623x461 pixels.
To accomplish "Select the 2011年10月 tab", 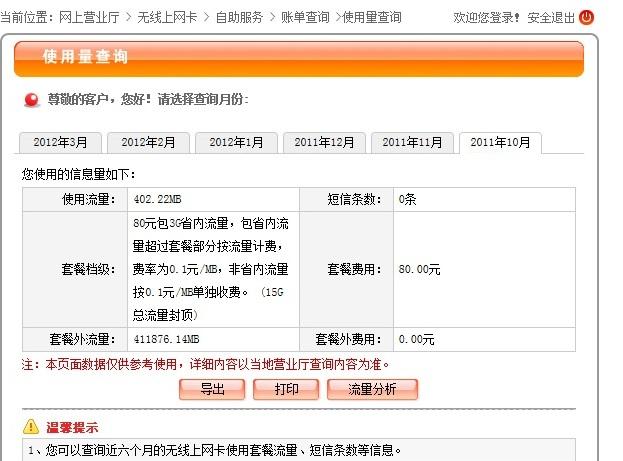I will 500,142.
